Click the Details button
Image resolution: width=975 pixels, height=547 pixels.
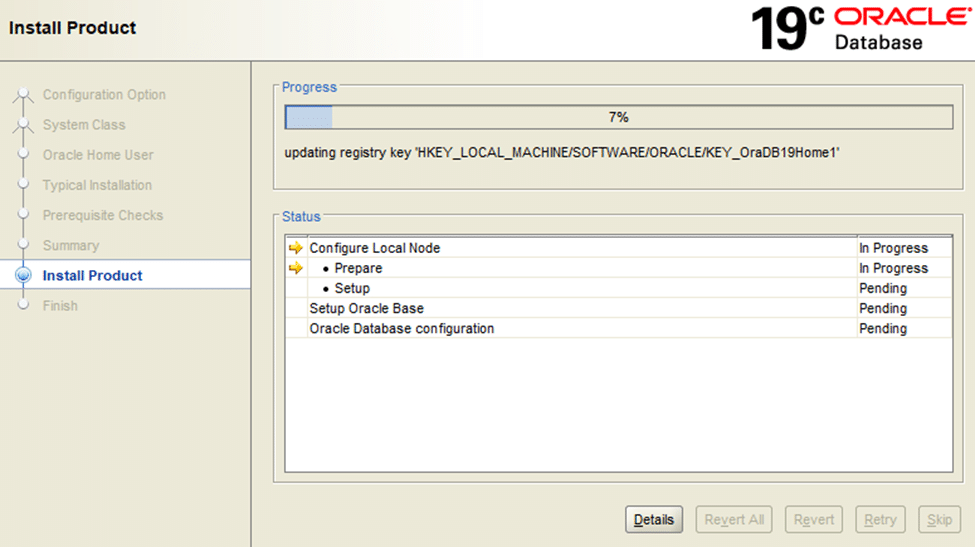click(654, 519)
